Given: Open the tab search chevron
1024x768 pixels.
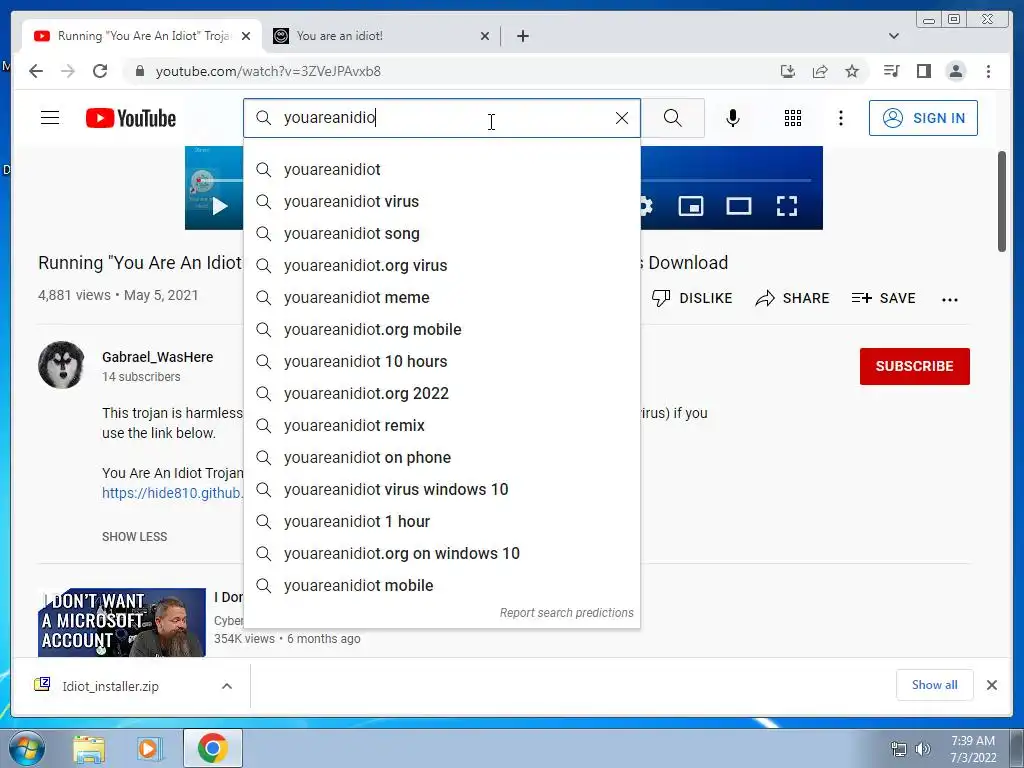Looking at the screenshot, I should [x=894, y=36].
